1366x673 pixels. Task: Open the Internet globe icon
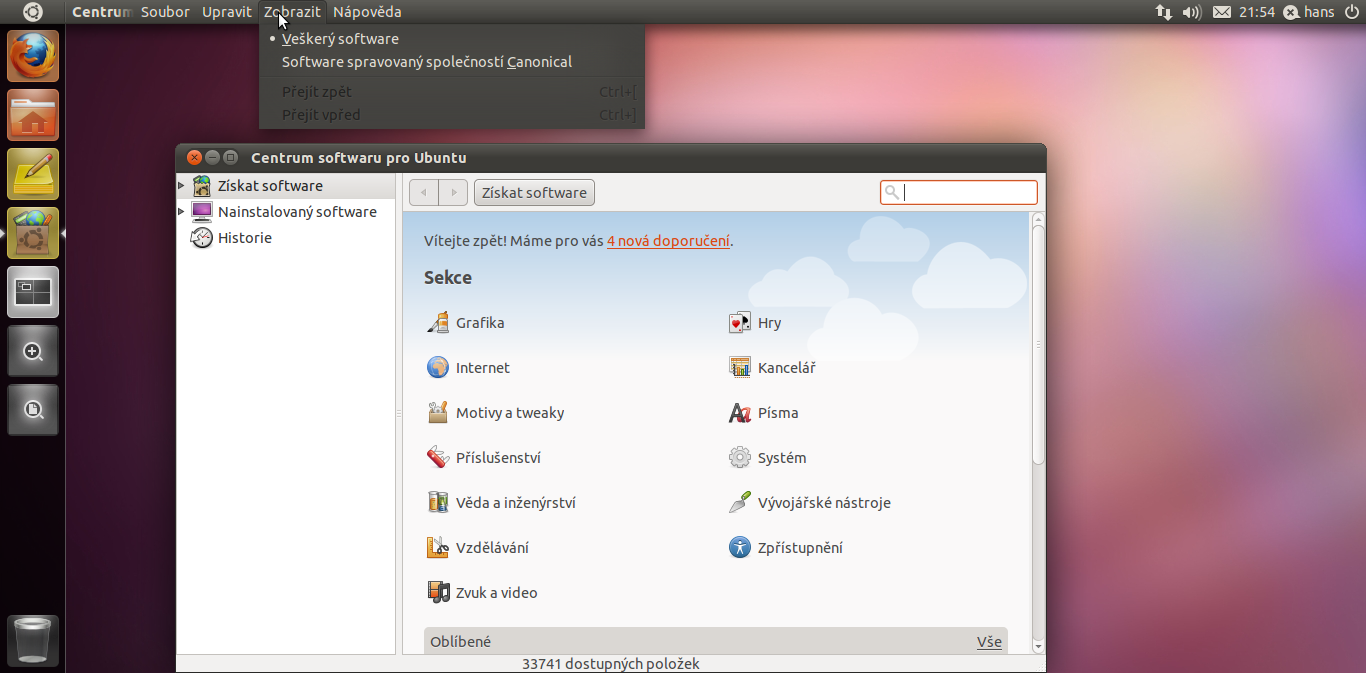pyautogui.click(x=438, y=368)
